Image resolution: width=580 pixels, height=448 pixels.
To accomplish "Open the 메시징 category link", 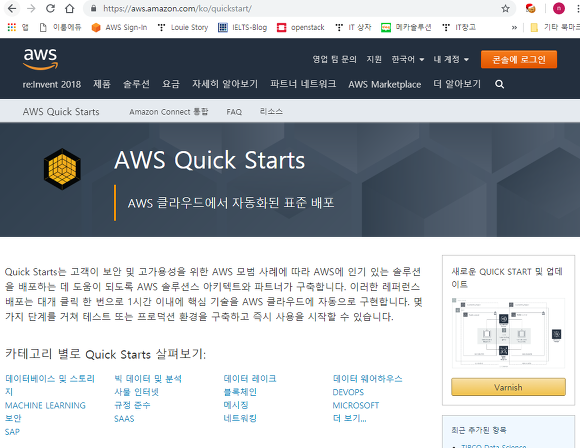I will tap(236, 405).
